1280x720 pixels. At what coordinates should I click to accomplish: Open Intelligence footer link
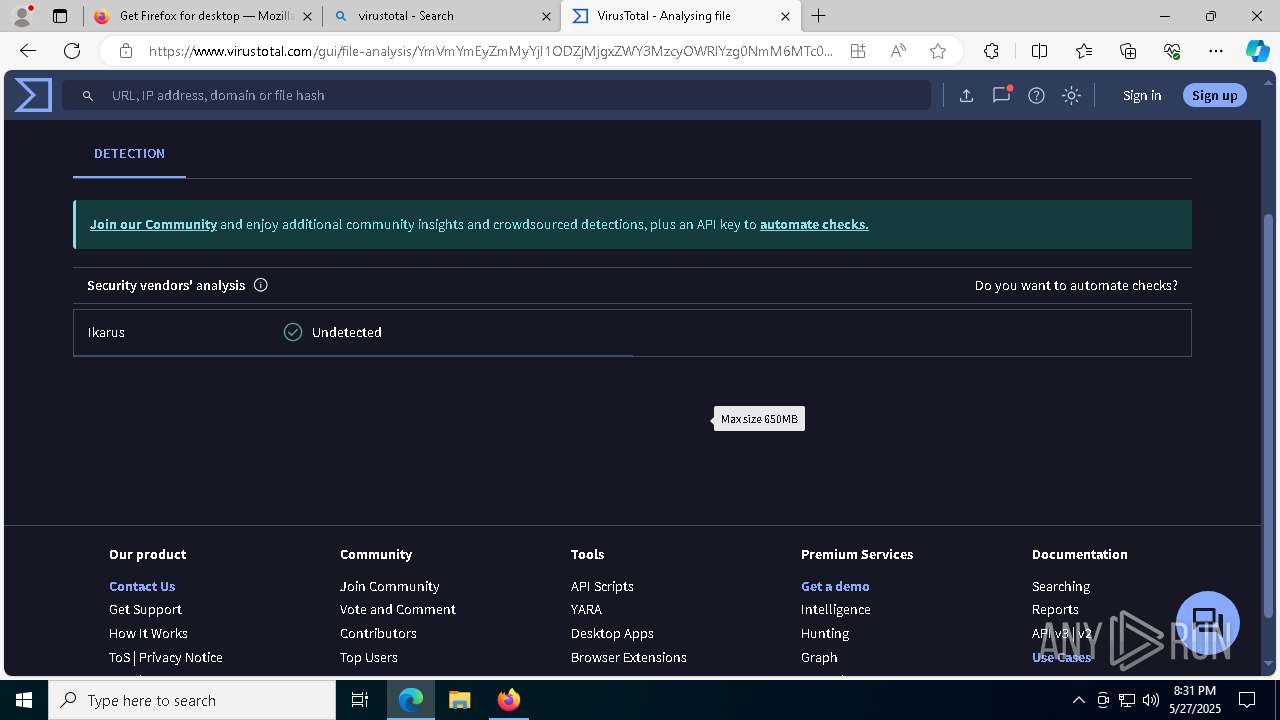(836, 609)
